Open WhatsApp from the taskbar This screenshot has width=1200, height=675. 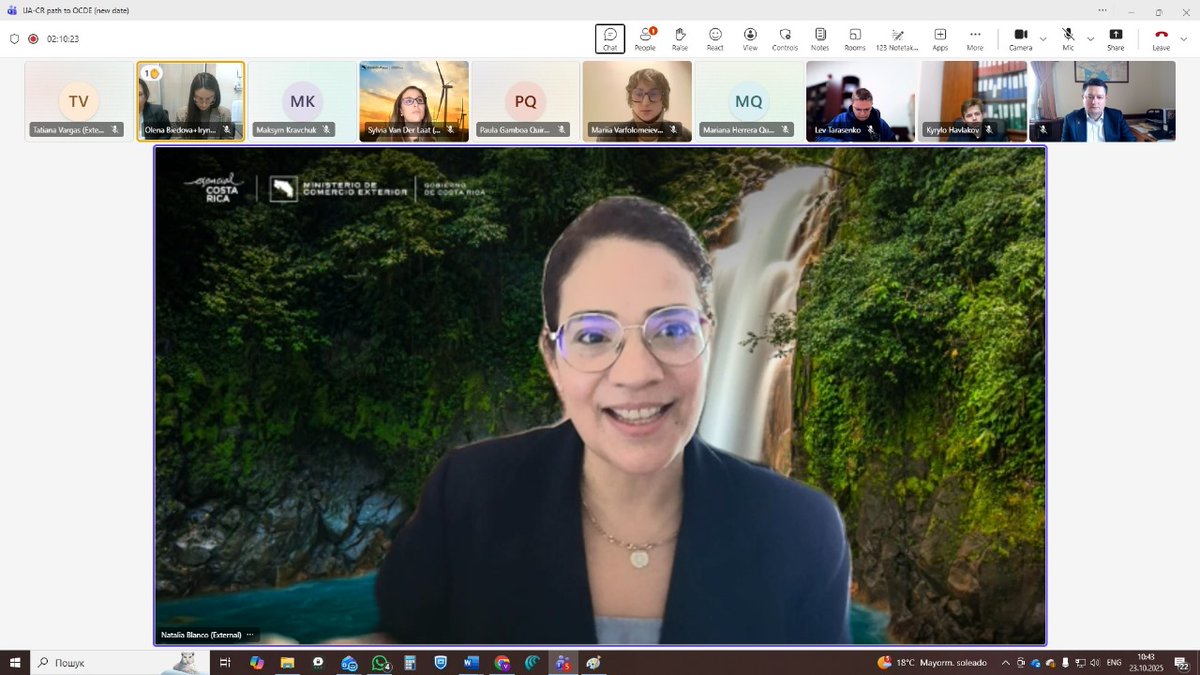(380, 662)
